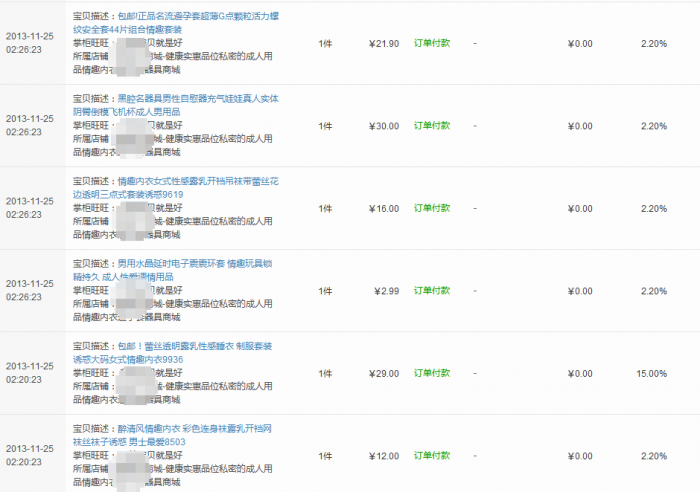
Task: Open the product link in the ¥2.99 row
Action: [x=173, y=270]
